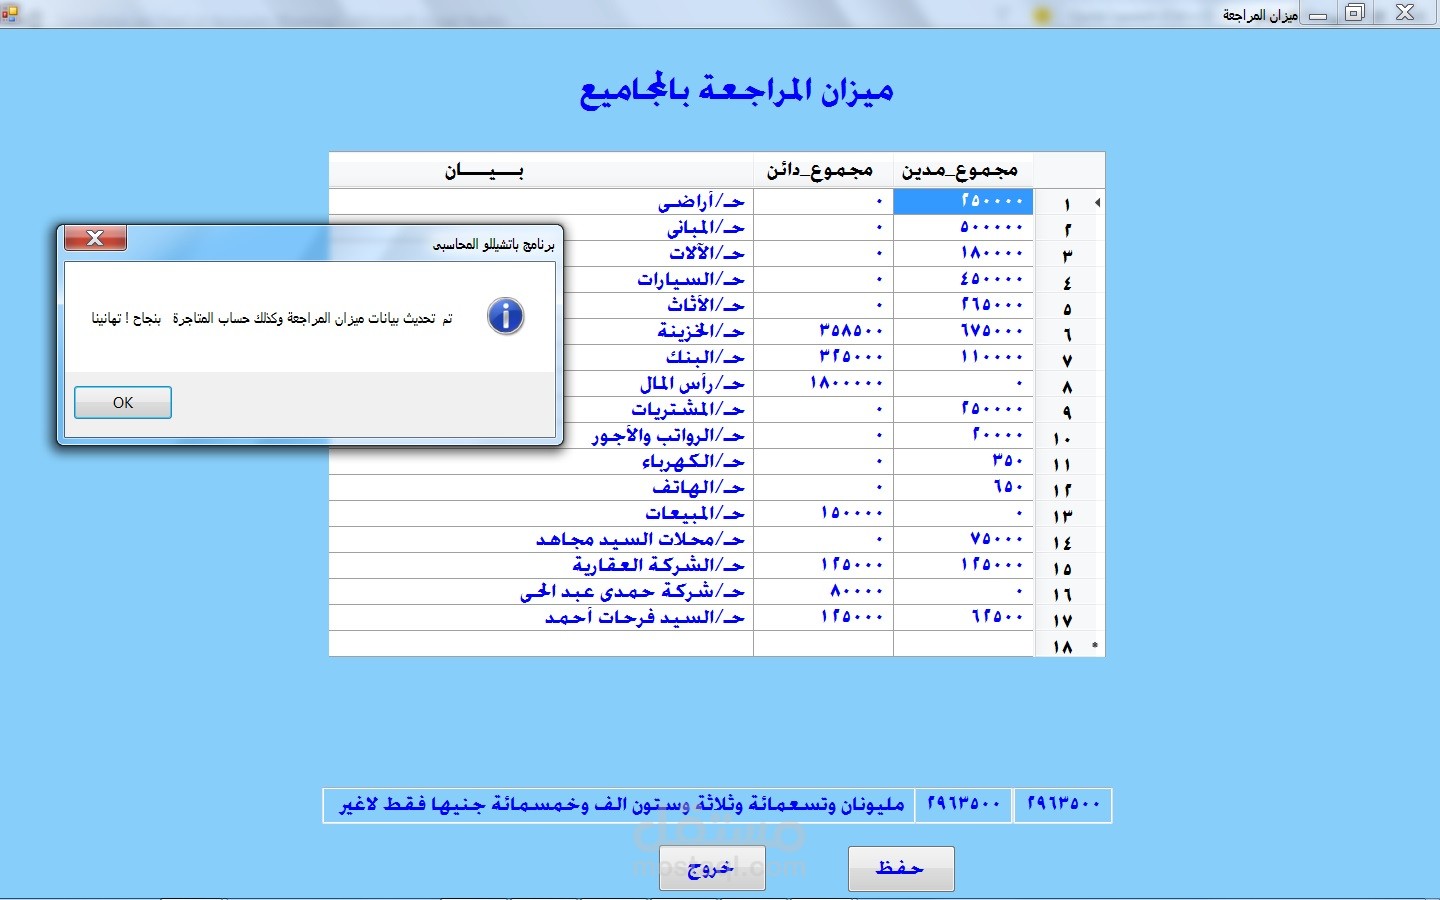Click the حـ/الهاتف account cell

click(x=541, y=488)
